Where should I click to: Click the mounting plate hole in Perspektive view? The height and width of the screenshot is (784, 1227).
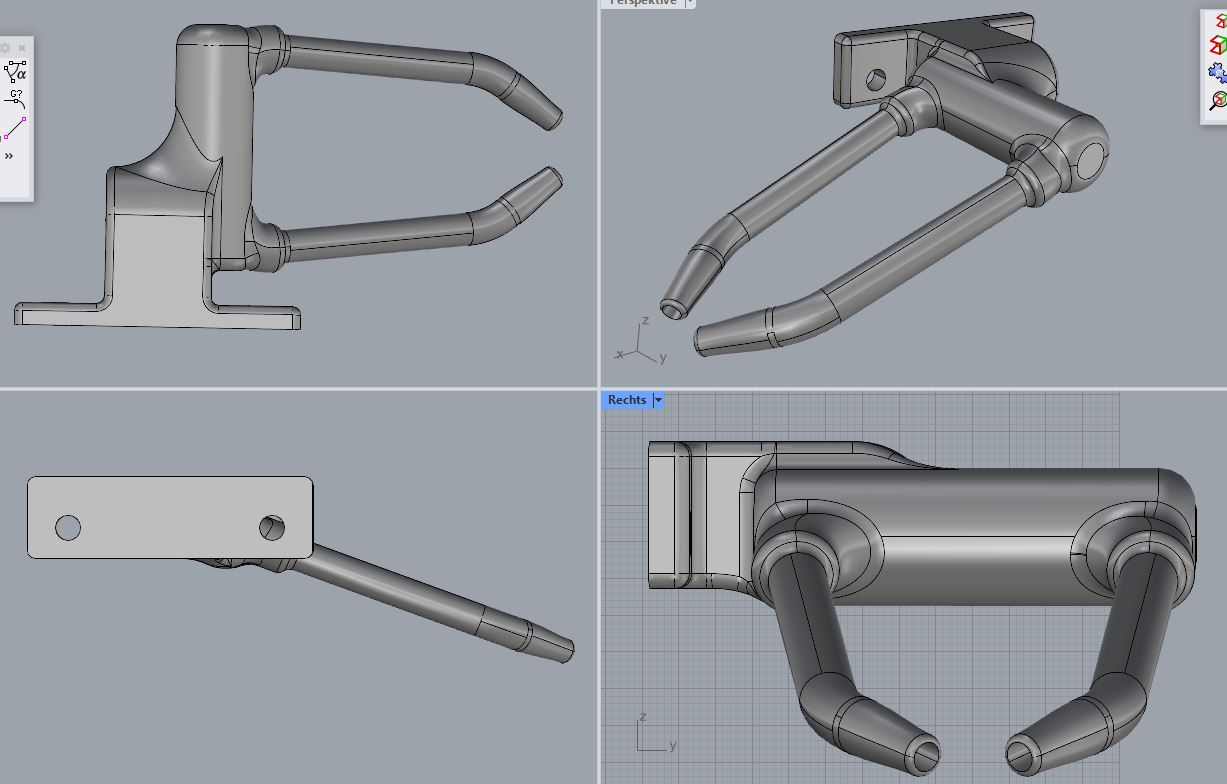pyautogui.click(x=876, y=78)
